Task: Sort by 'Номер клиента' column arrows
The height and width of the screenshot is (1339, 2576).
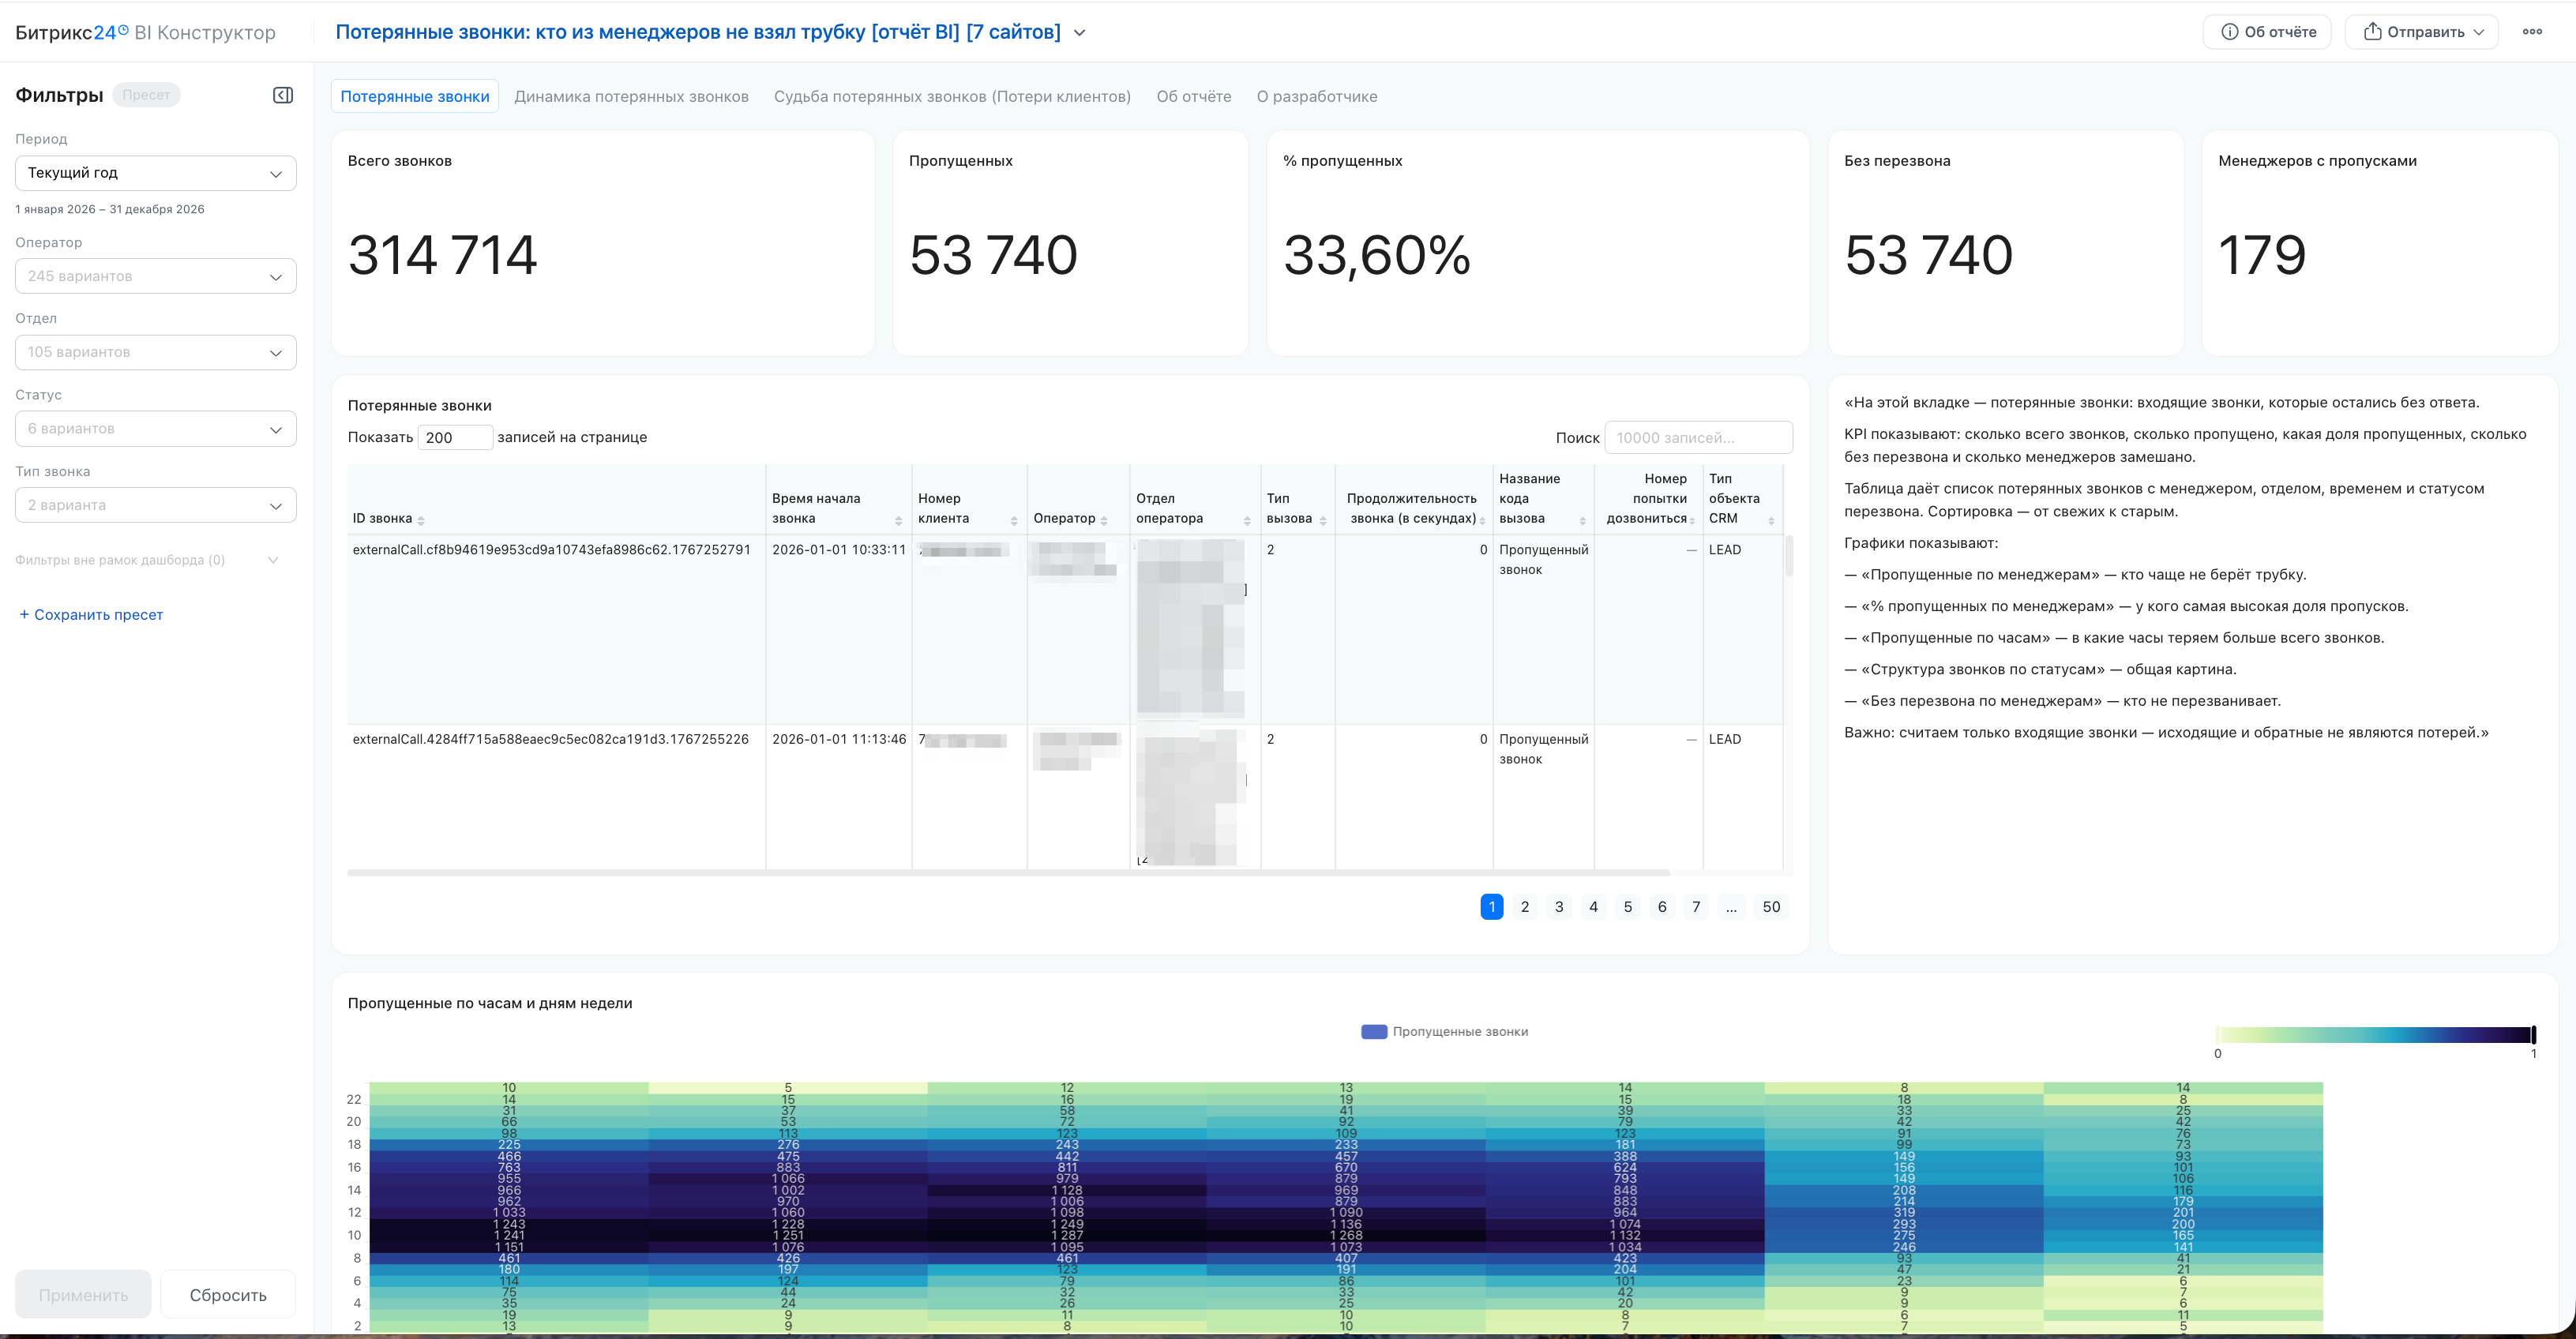Action: (x=1013, y=520)
